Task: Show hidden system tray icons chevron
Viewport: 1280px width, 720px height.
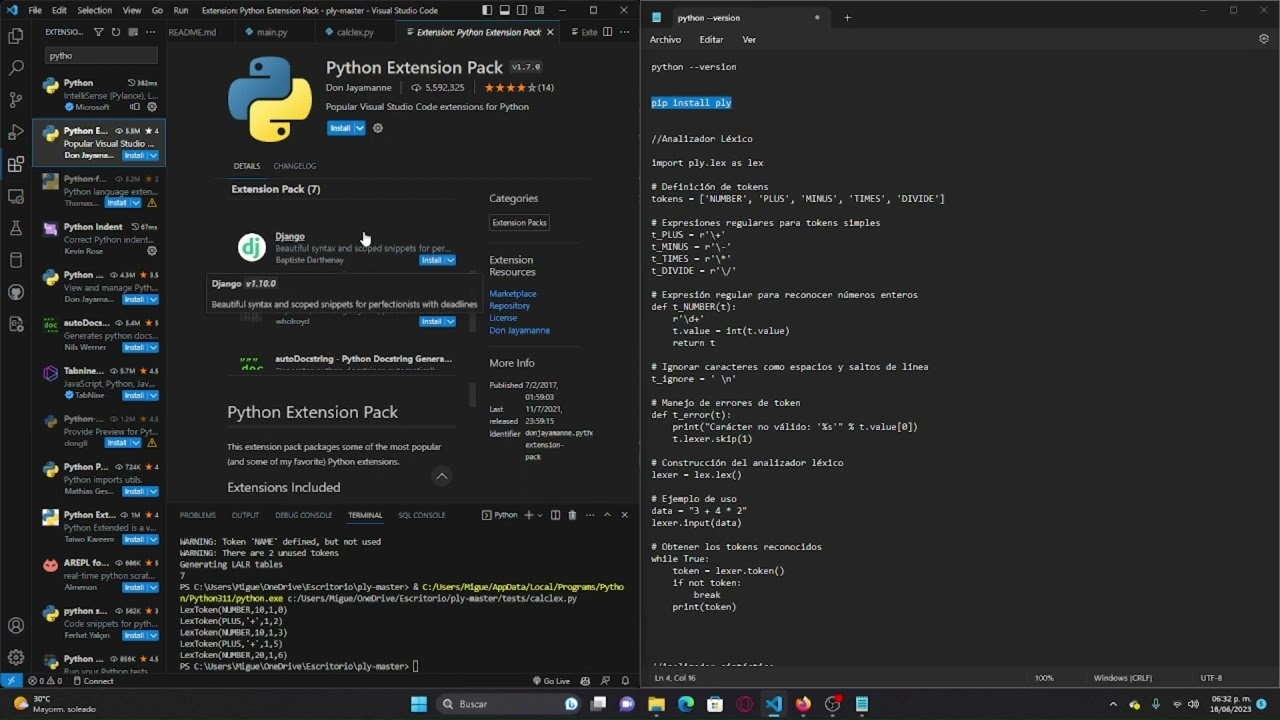Action: click(1113, 704)
